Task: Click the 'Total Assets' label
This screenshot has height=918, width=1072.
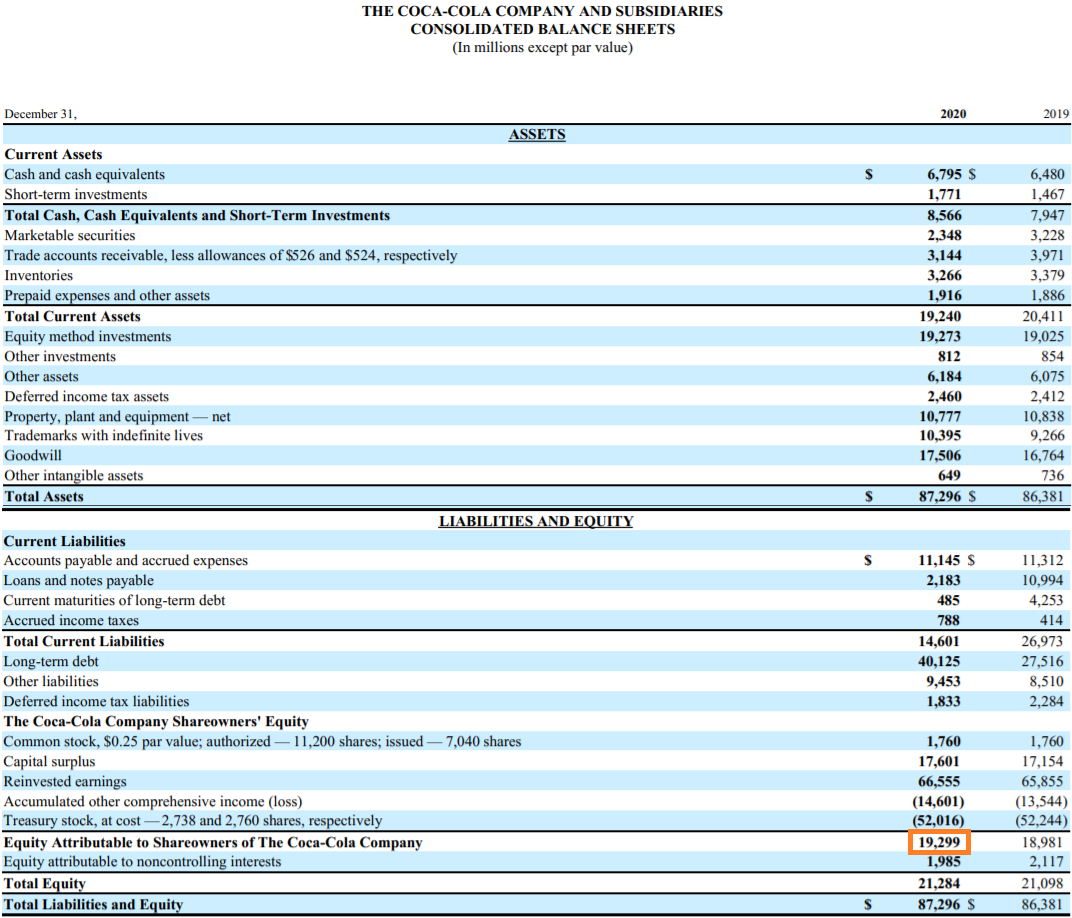Action: (44, 496)
